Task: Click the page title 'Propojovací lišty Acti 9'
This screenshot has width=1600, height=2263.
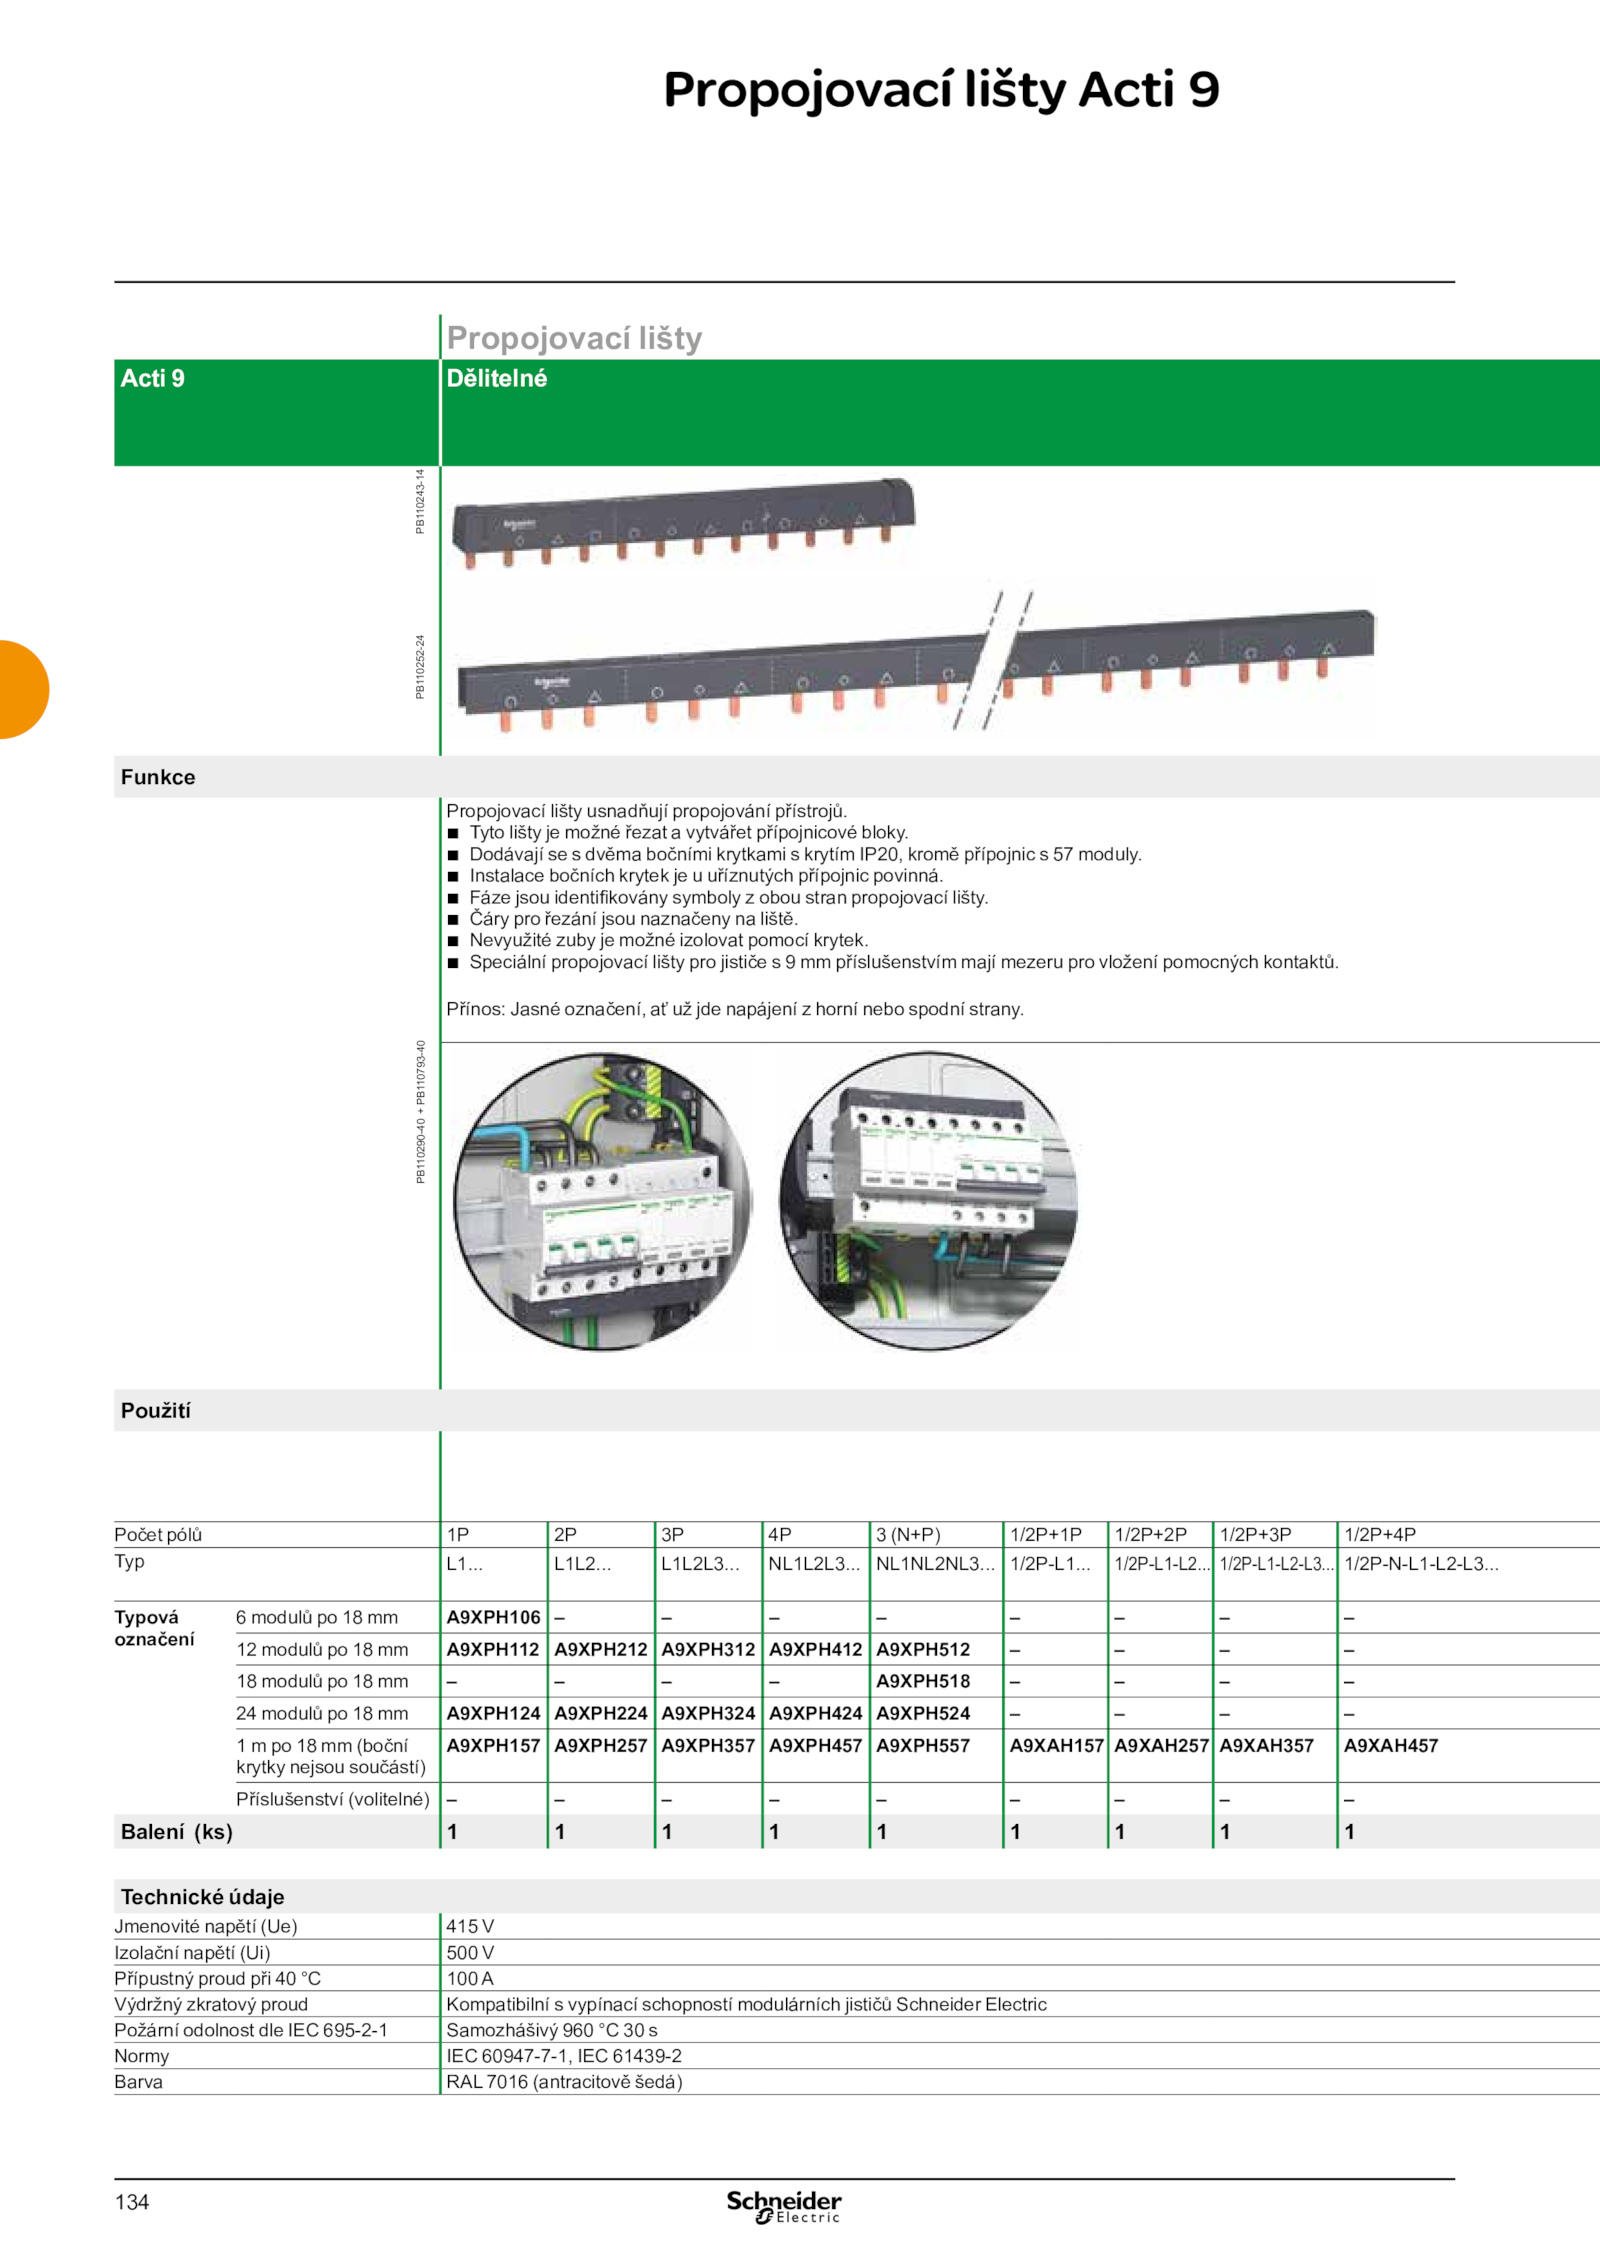Action: coord(941,90)
